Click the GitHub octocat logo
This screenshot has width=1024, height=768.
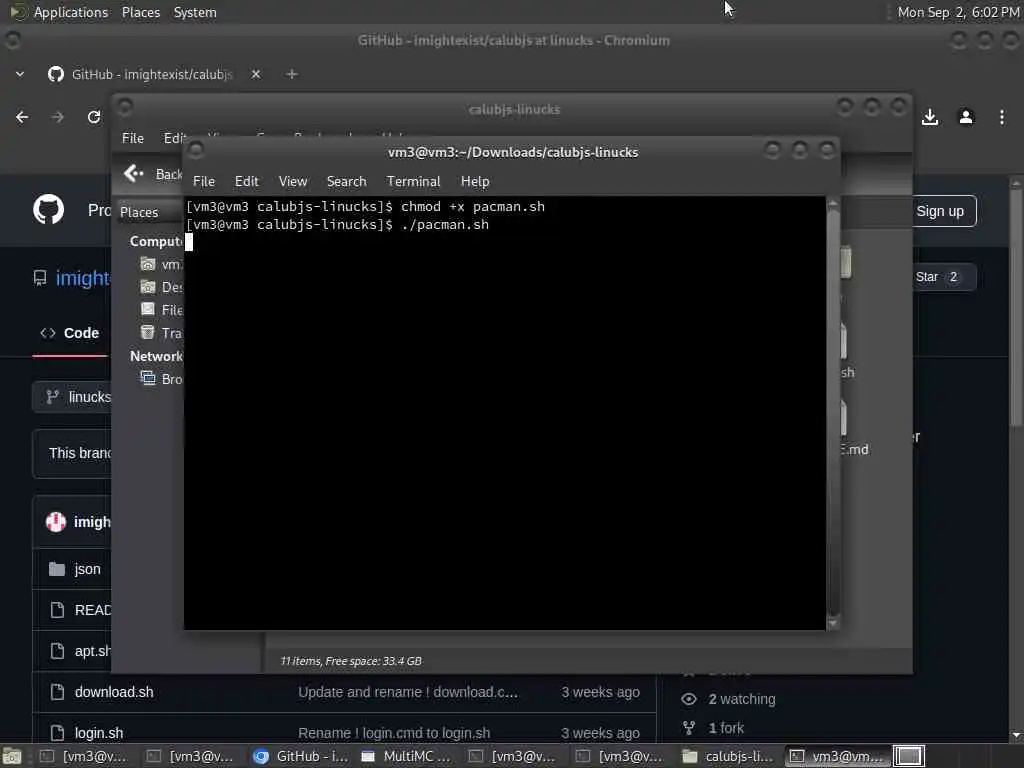tap(48, 210)
